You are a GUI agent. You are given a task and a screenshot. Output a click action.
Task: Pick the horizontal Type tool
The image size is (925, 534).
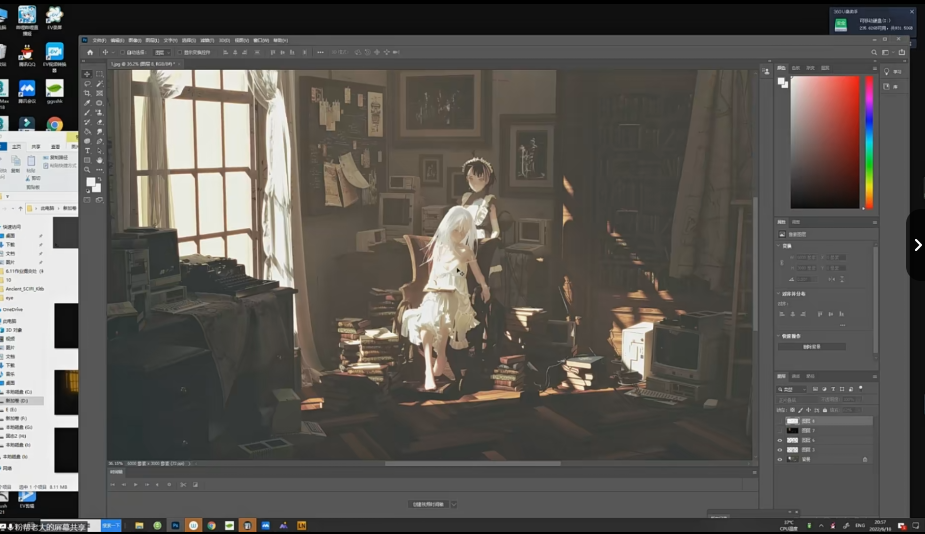coord(87,151)
